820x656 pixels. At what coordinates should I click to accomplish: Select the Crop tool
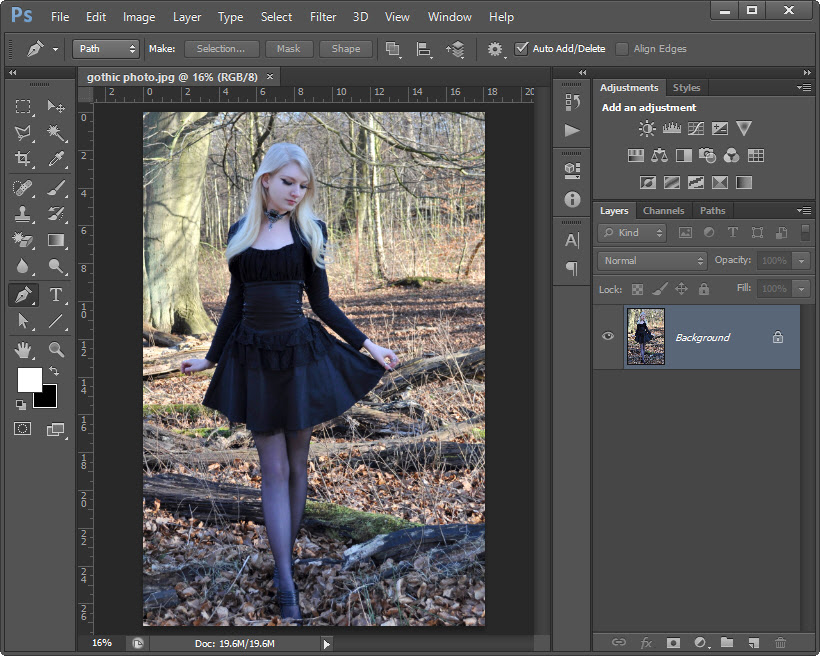tap(23, 159)
